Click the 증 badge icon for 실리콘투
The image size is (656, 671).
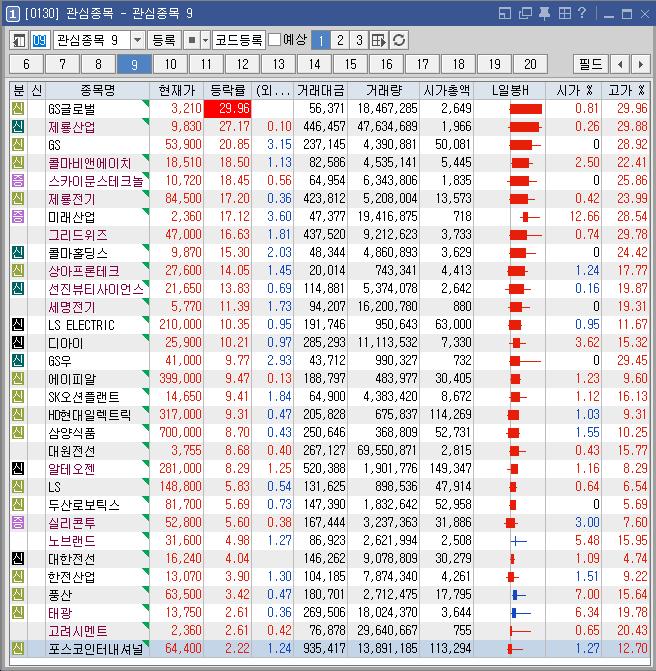click(x=18, y=522)
